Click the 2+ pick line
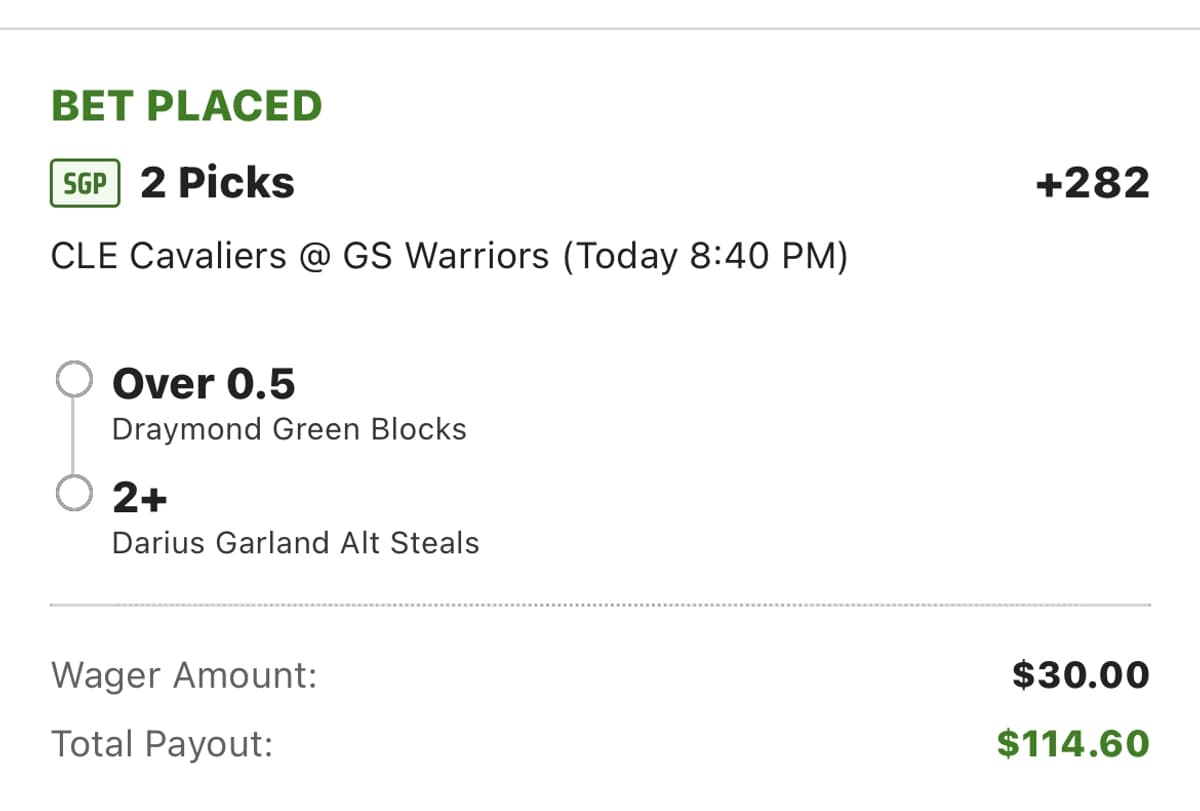1200x811 pixels. point(139,497)
